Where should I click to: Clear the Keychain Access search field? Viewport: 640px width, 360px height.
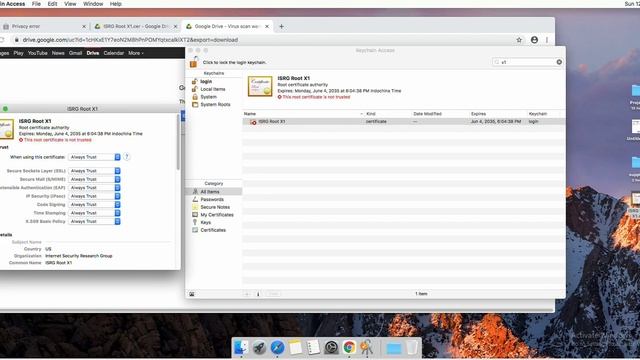[559, 62]
